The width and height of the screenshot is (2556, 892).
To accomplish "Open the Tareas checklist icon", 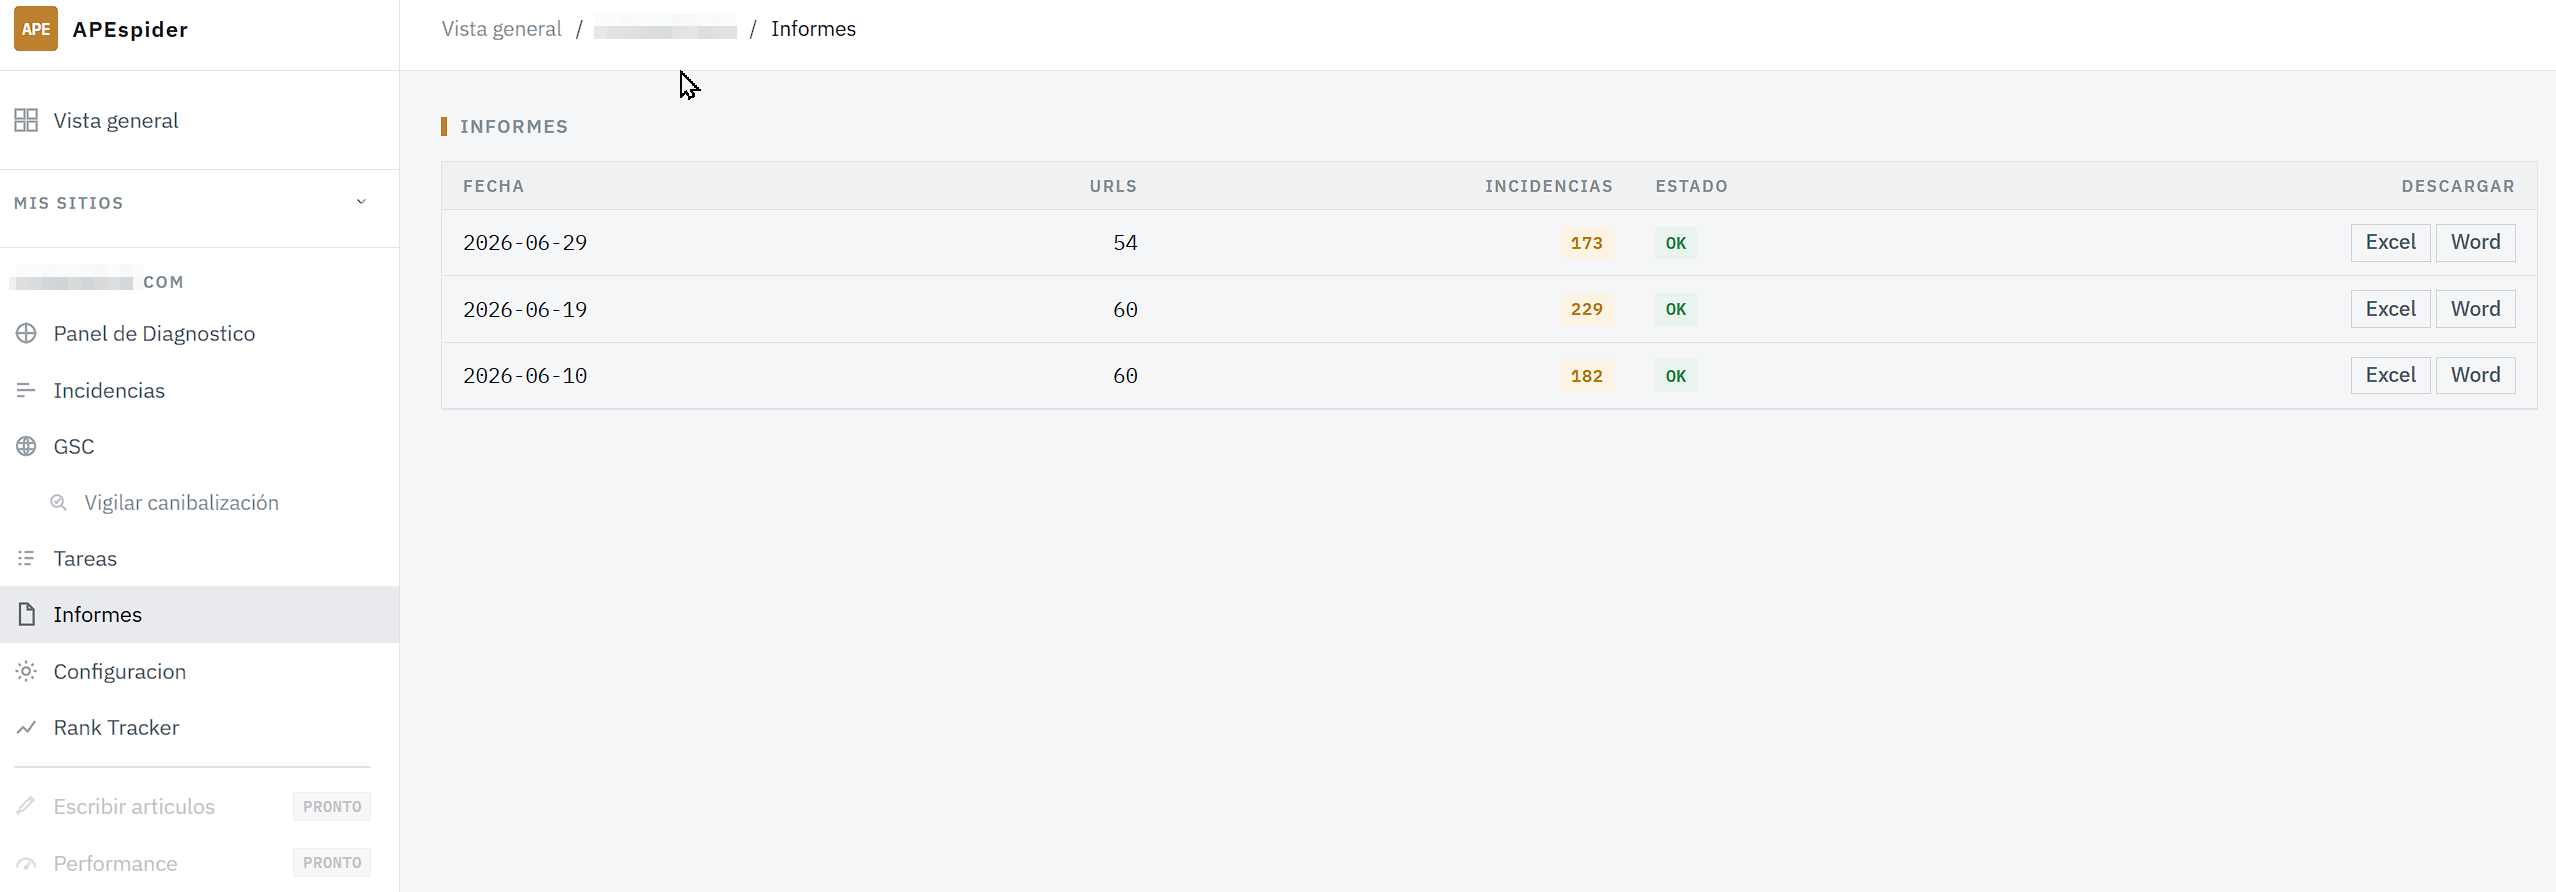I will pos(26,558).
